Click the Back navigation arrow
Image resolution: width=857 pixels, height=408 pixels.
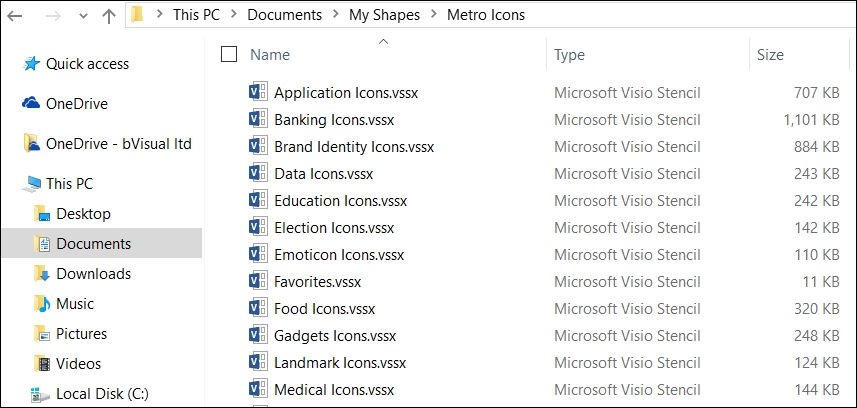click(14, 15)
